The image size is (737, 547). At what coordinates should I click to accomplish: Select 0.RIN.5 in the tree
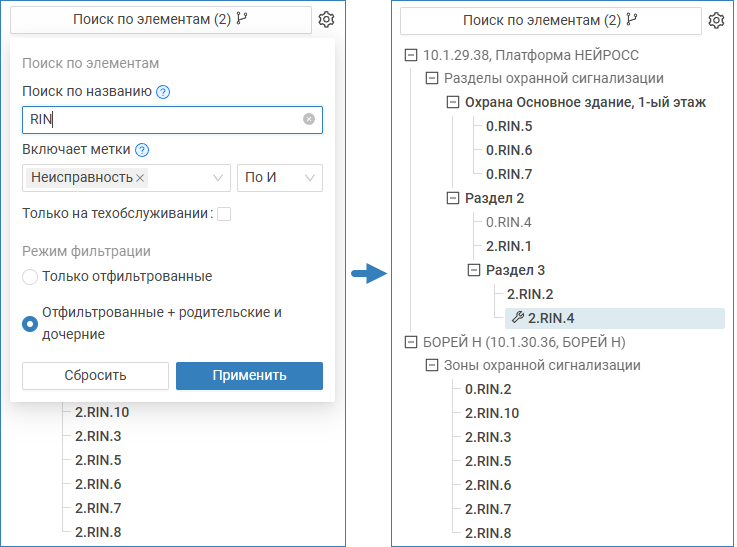coord(509,126)
